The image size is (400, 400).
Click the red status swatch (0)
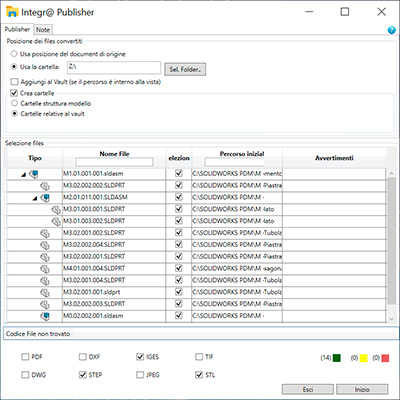(x=385, y=358)
